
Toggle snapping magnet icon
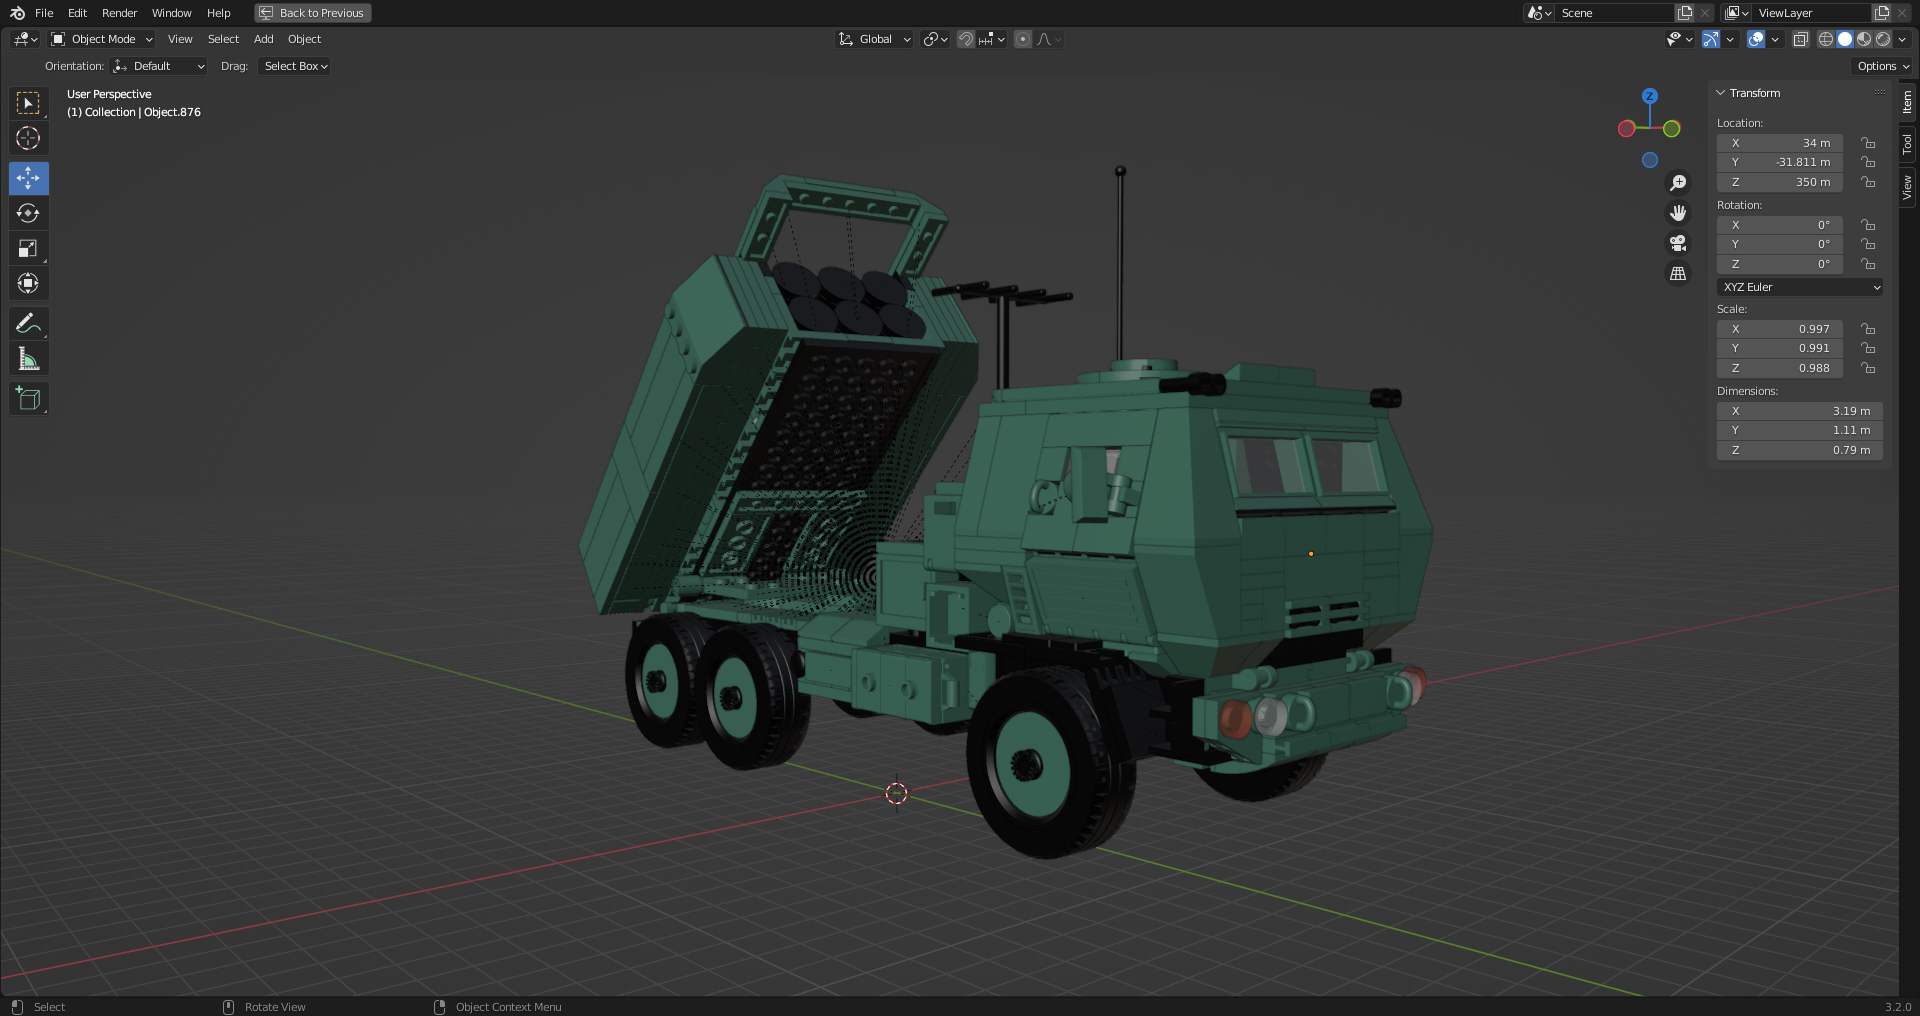(965, 39)
